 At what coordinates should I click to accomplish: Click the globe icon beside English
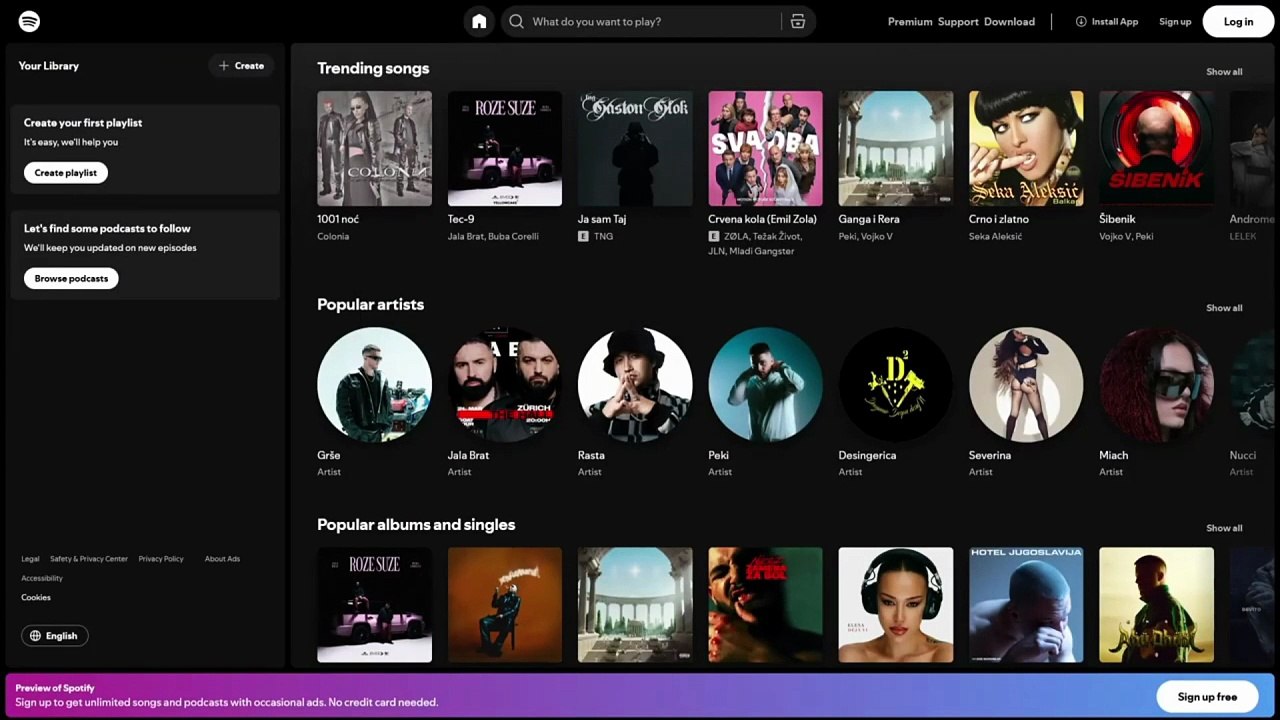pos(36,636)
